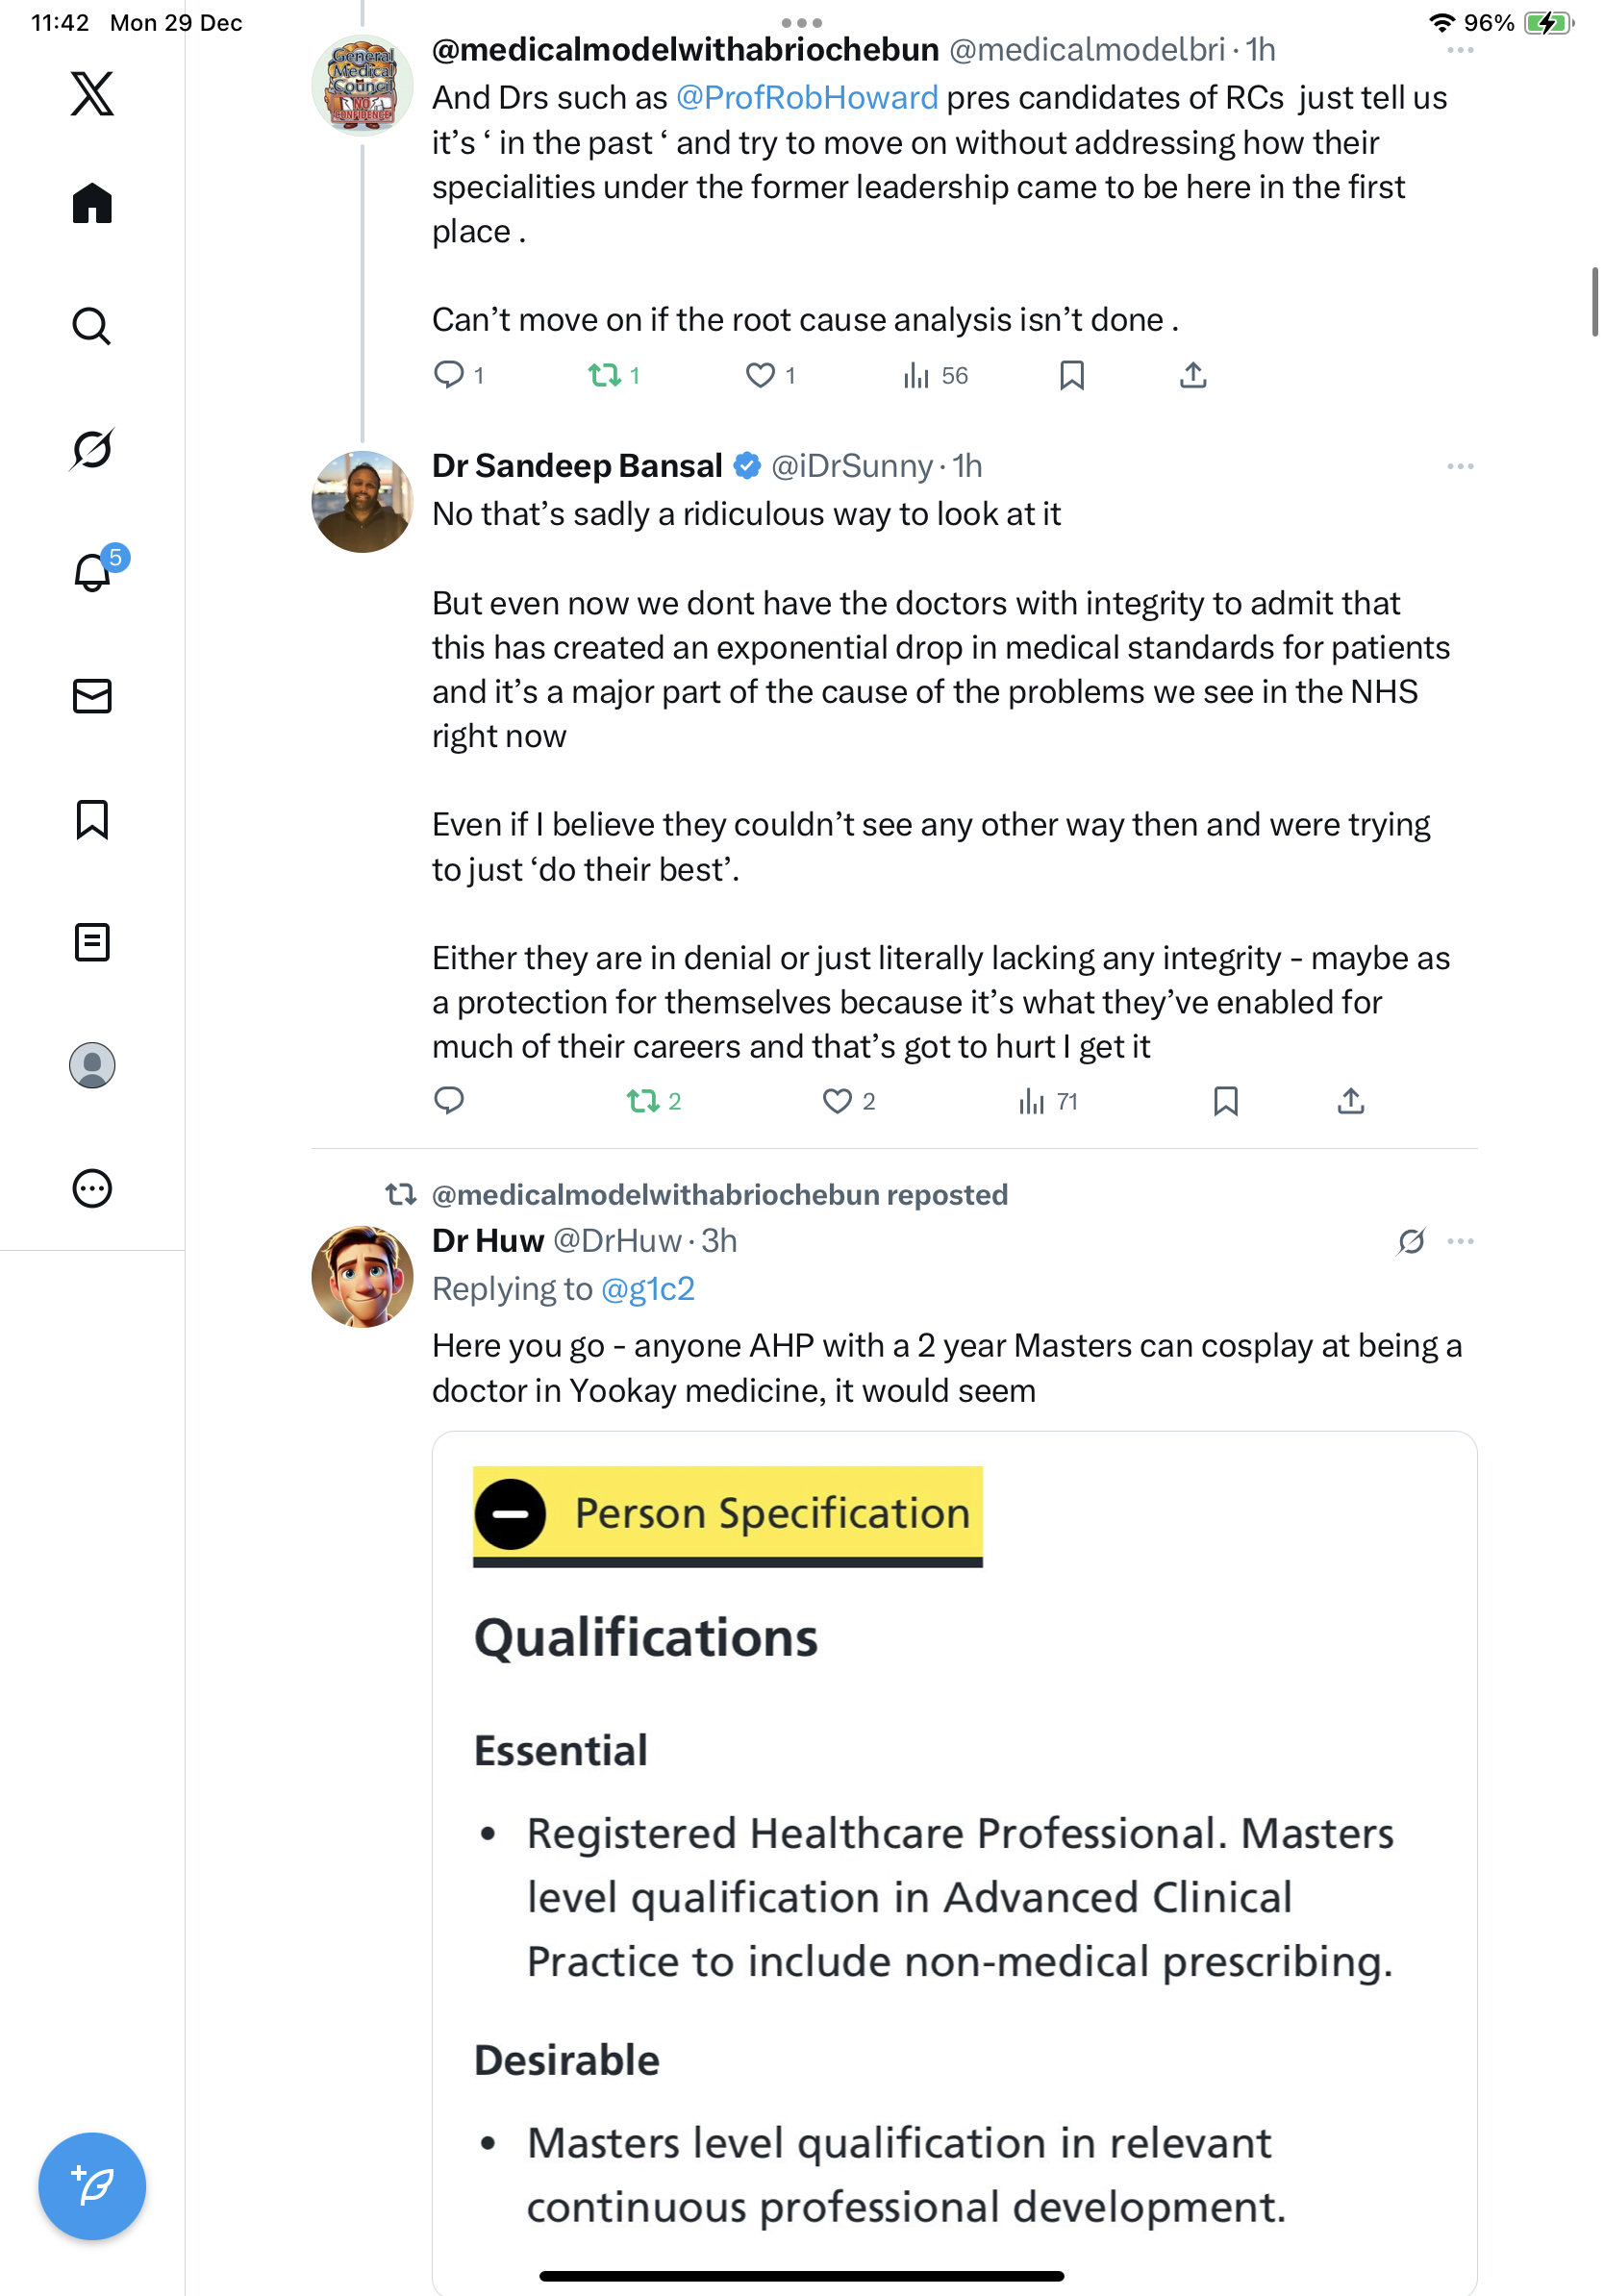Screen dimensions: 1604x2296
Task: Bookmark Dr Sandeep Bansal's post
Action: (1225, 1101)
